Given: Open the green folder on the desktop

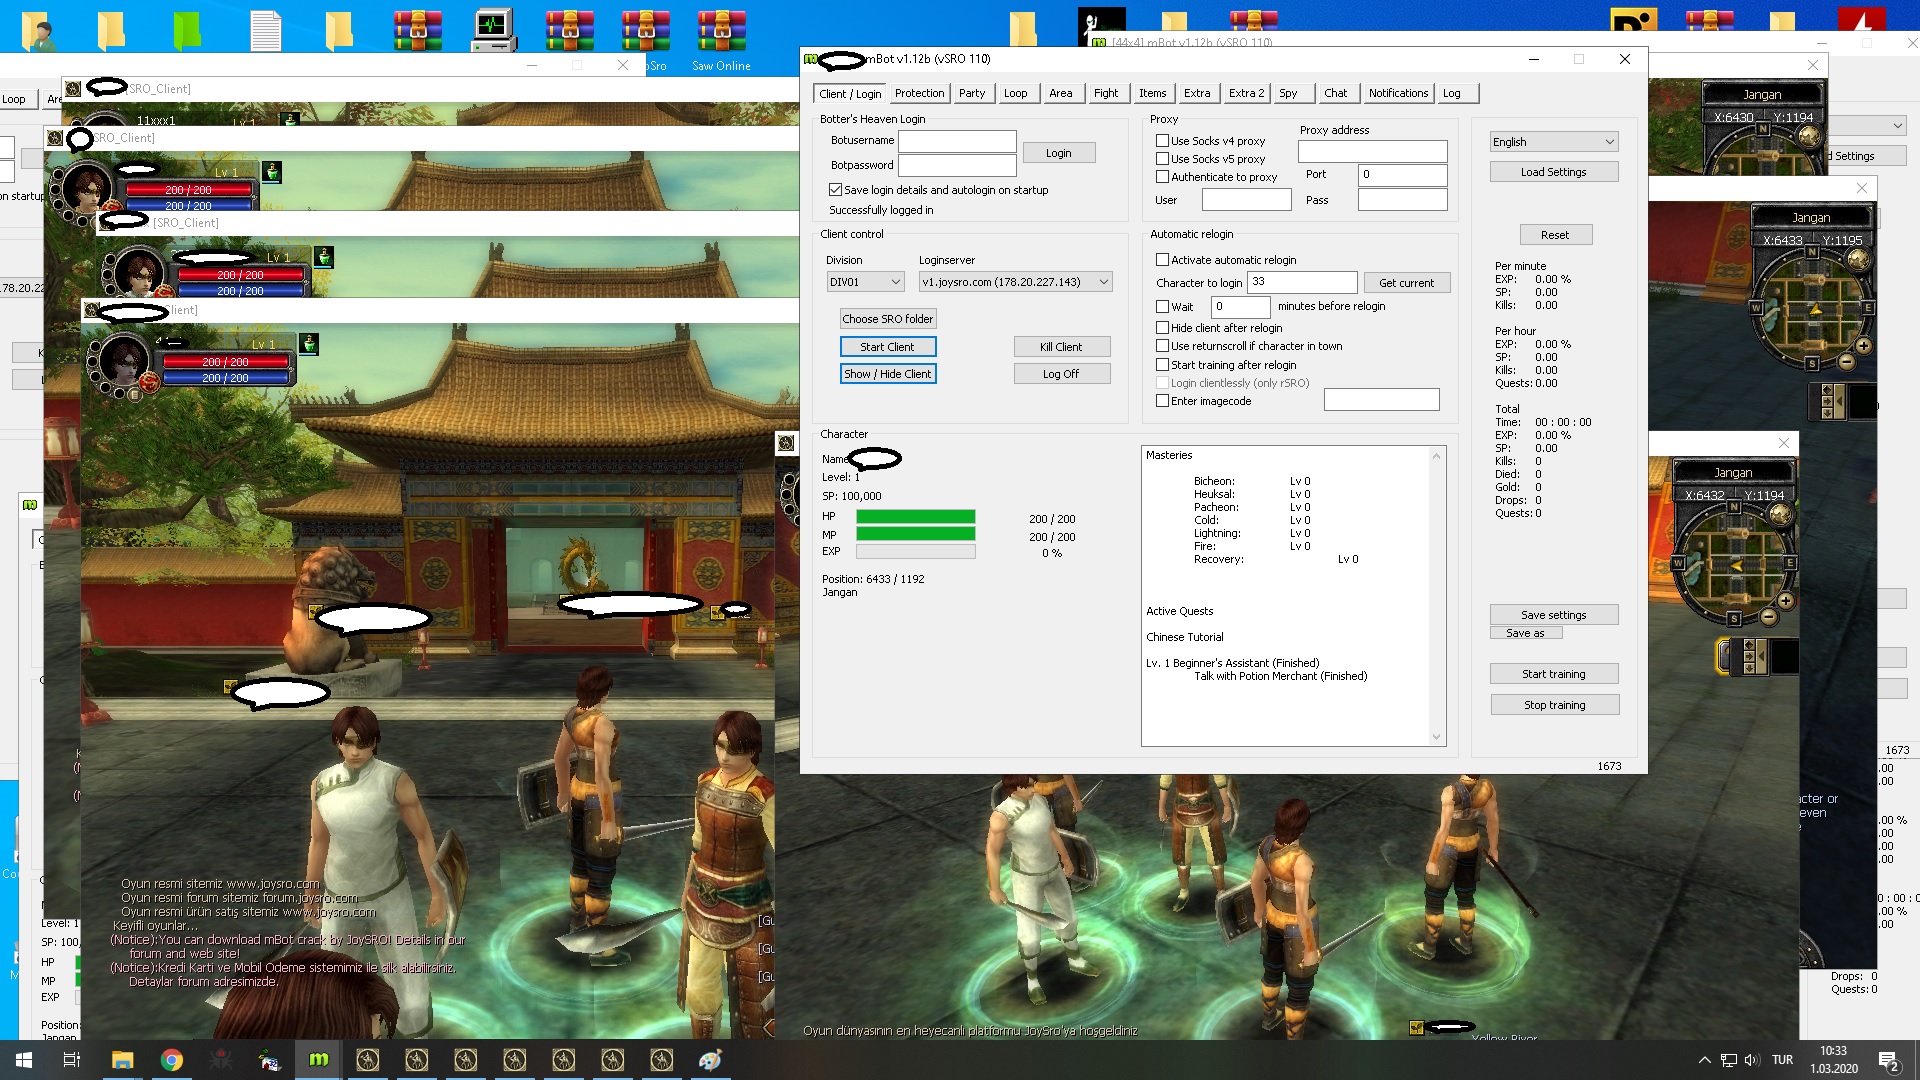Looking at the screenshot, I should [187, 30].
